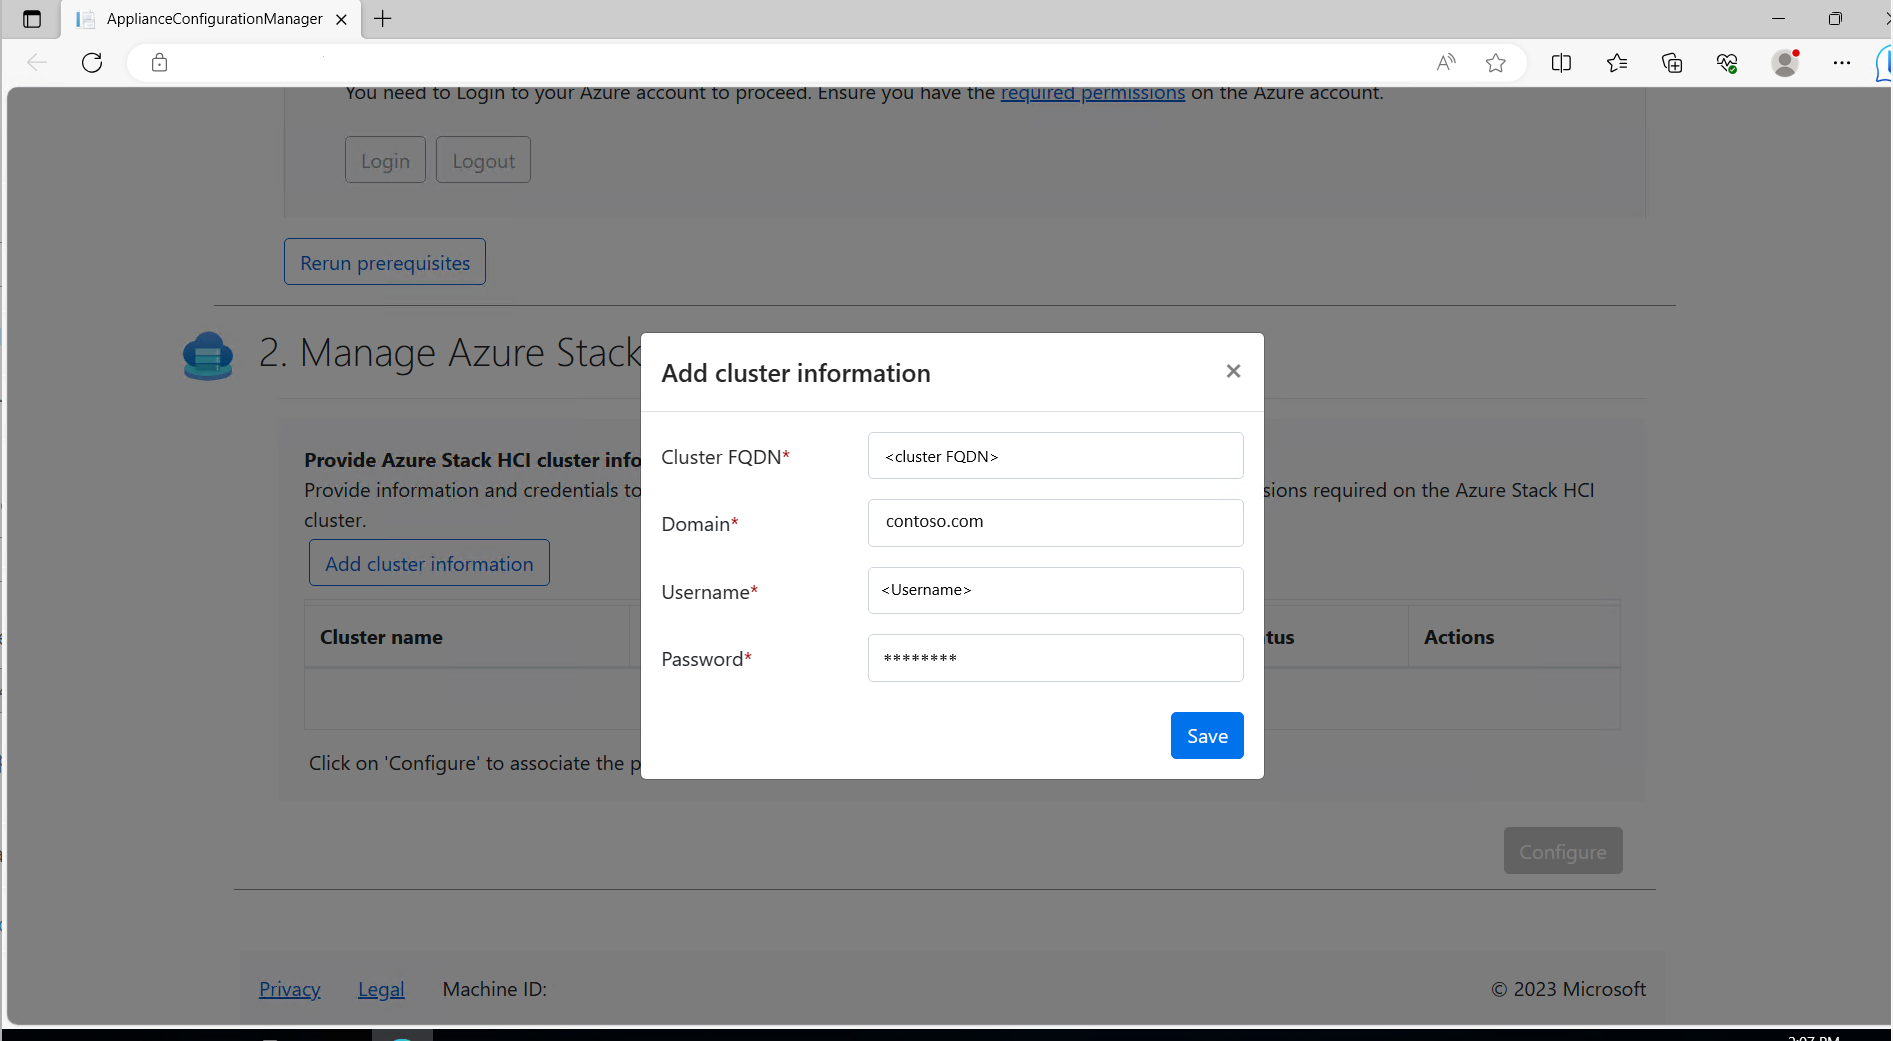
Task: Minimize the browser window
Action: pos(1778,19)
